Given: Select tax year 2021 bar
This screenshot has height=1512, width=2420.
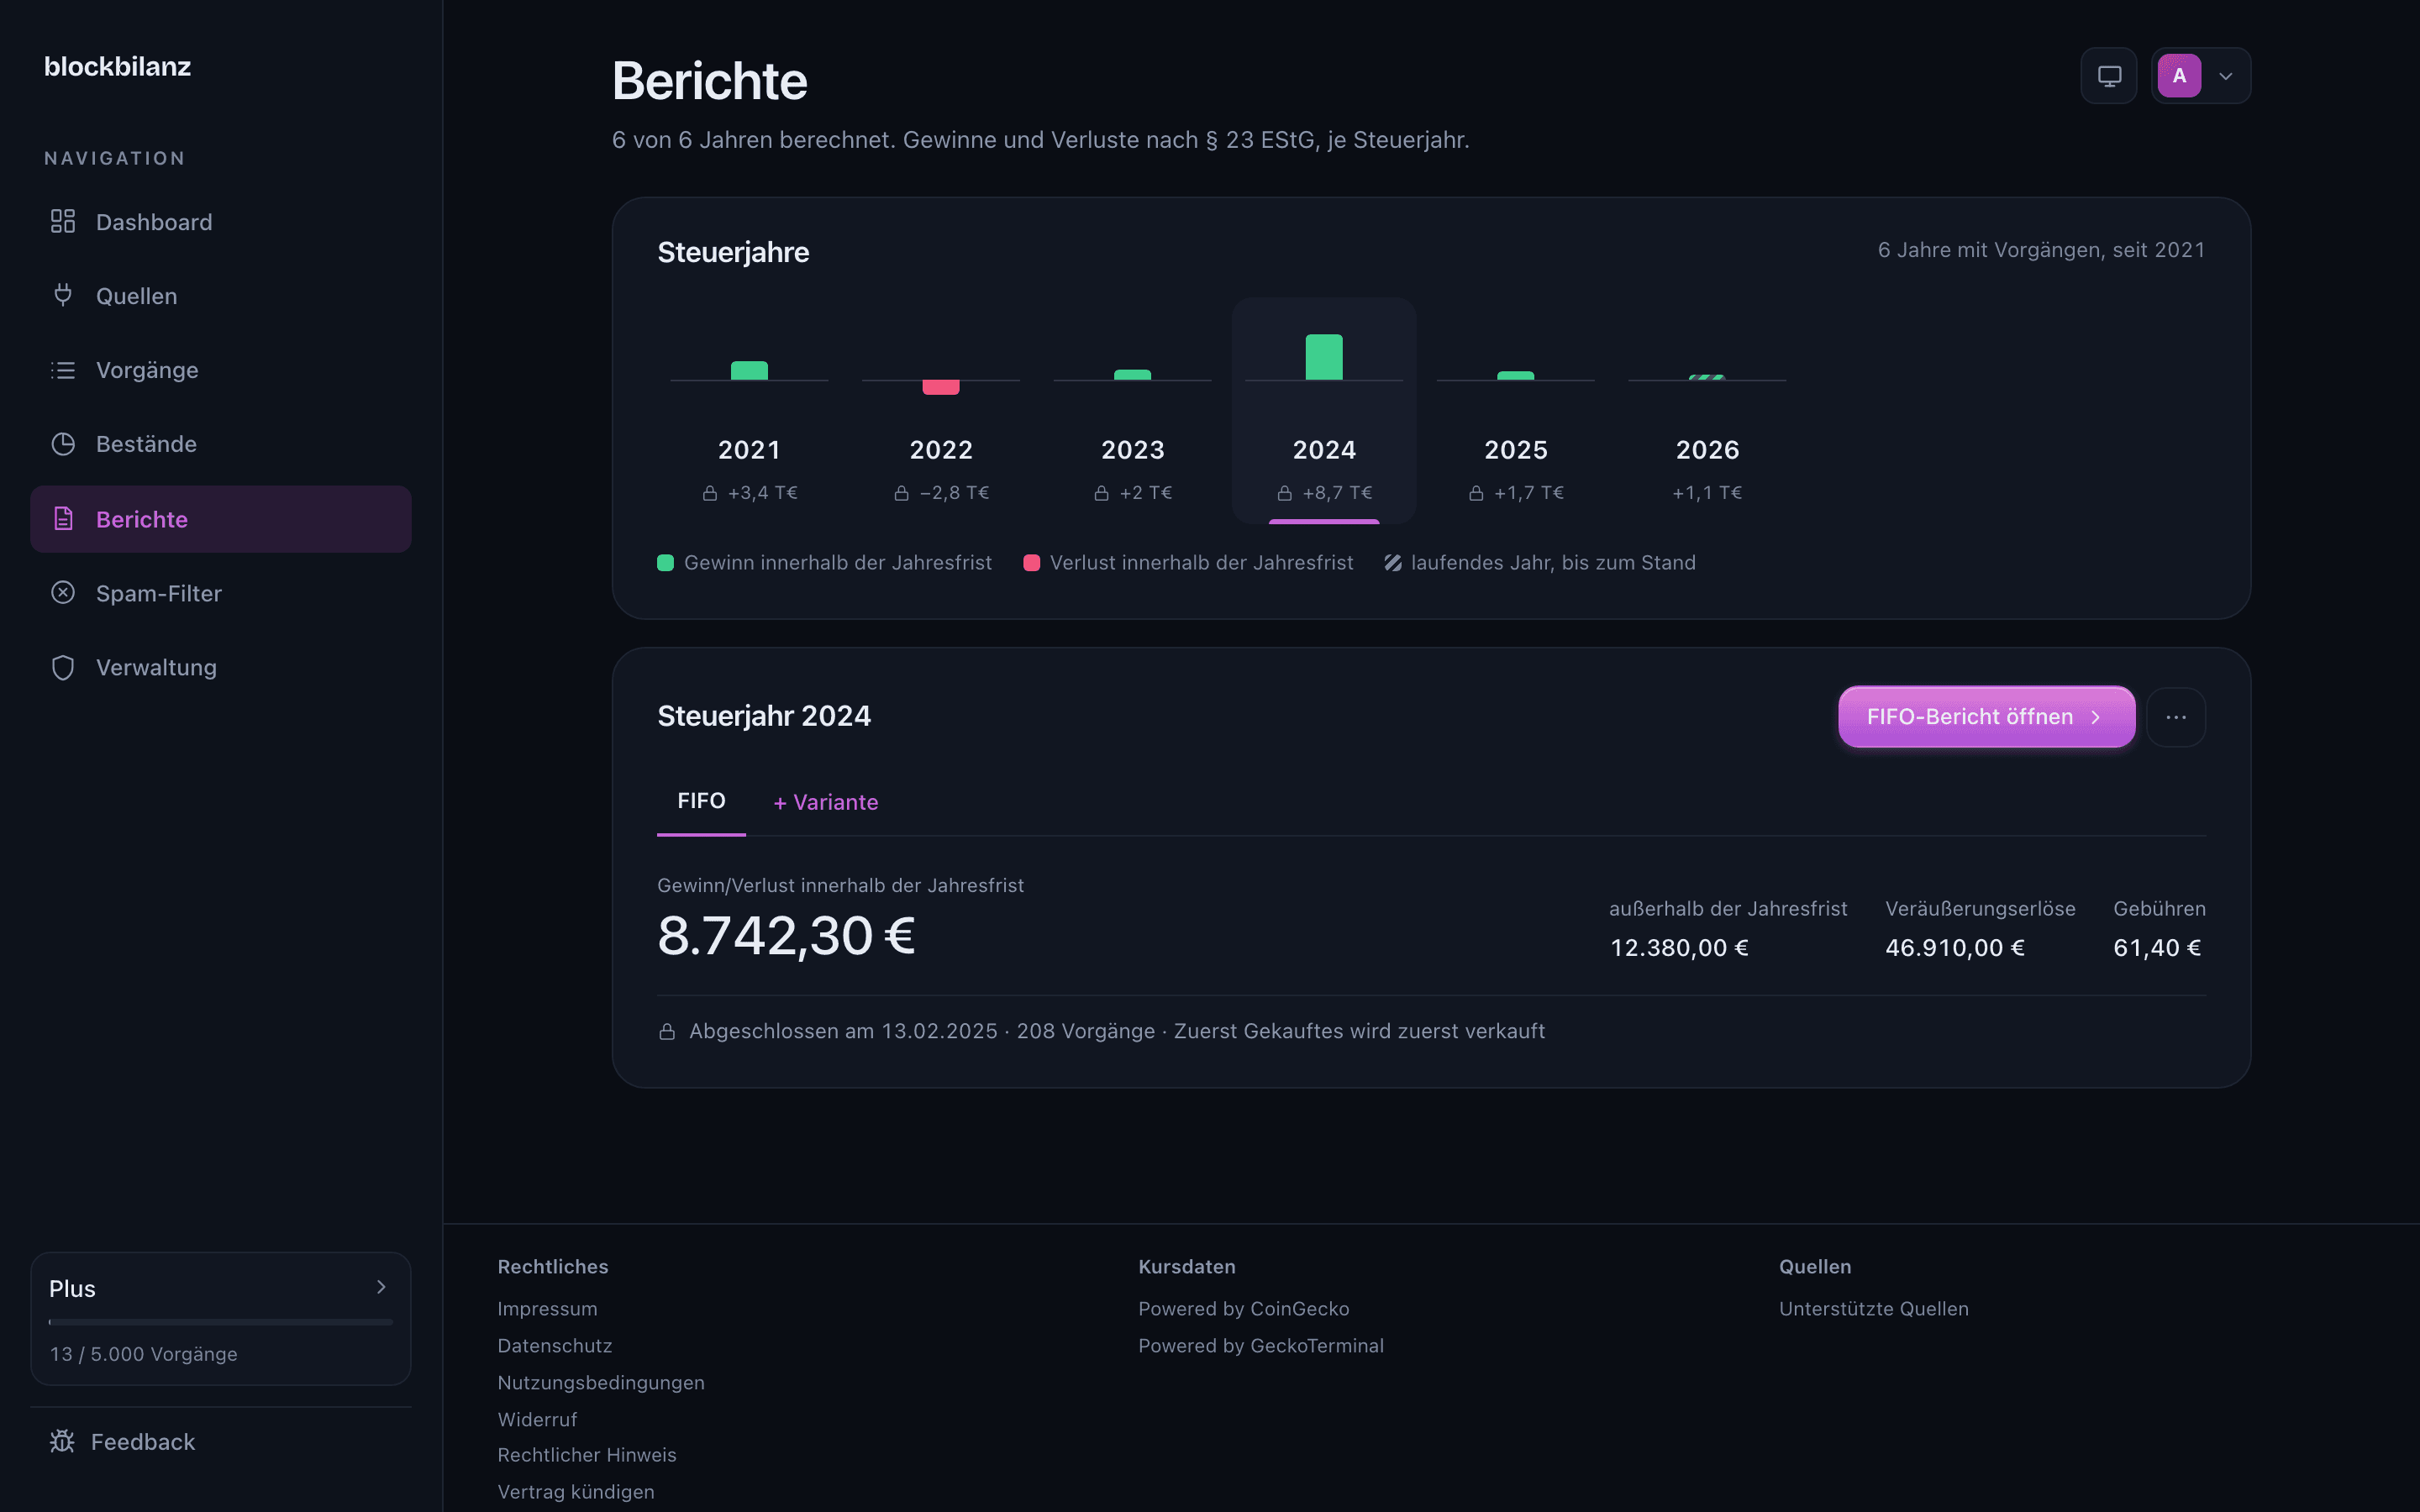Looking at the screenshot, I should click(749, 371).
